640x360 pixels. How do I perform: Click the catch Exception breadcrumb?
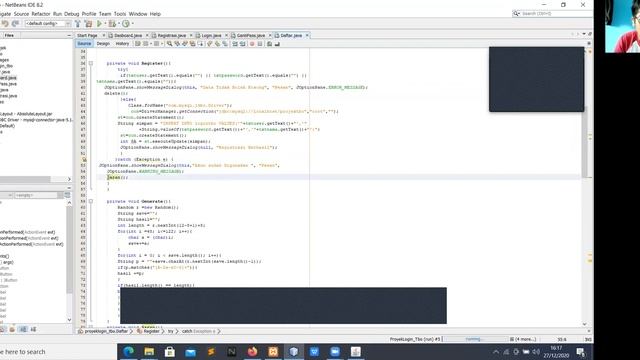coord(198,331)
